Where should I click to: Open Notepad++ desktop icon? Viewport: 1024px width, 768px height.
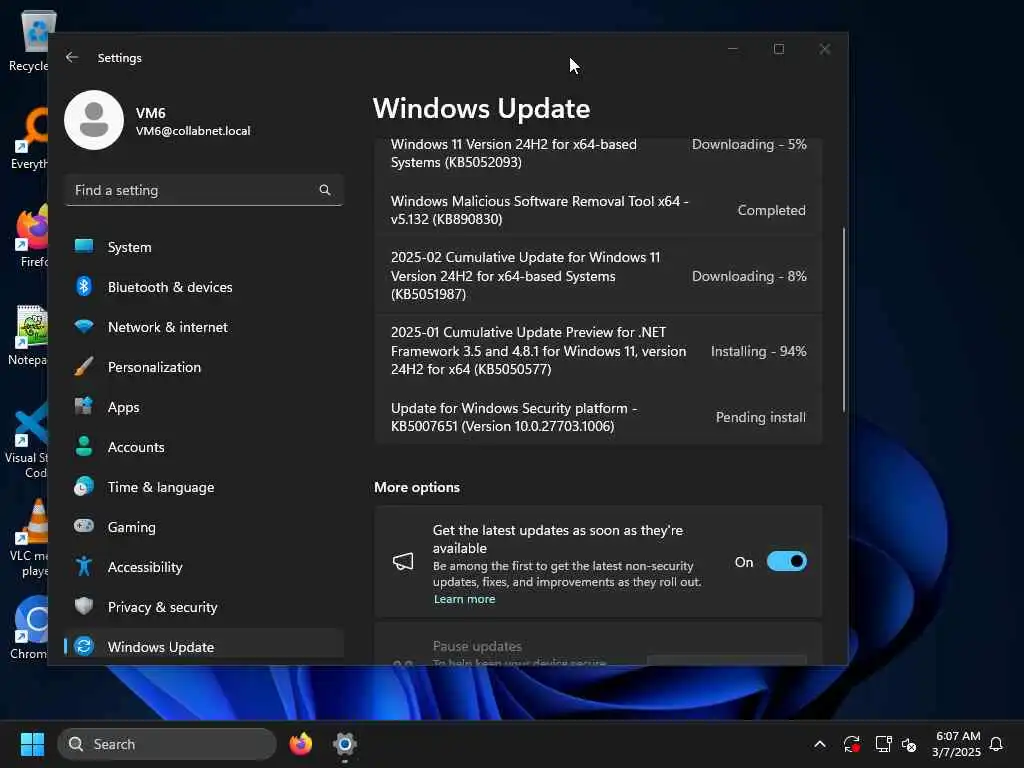(28, 335)
